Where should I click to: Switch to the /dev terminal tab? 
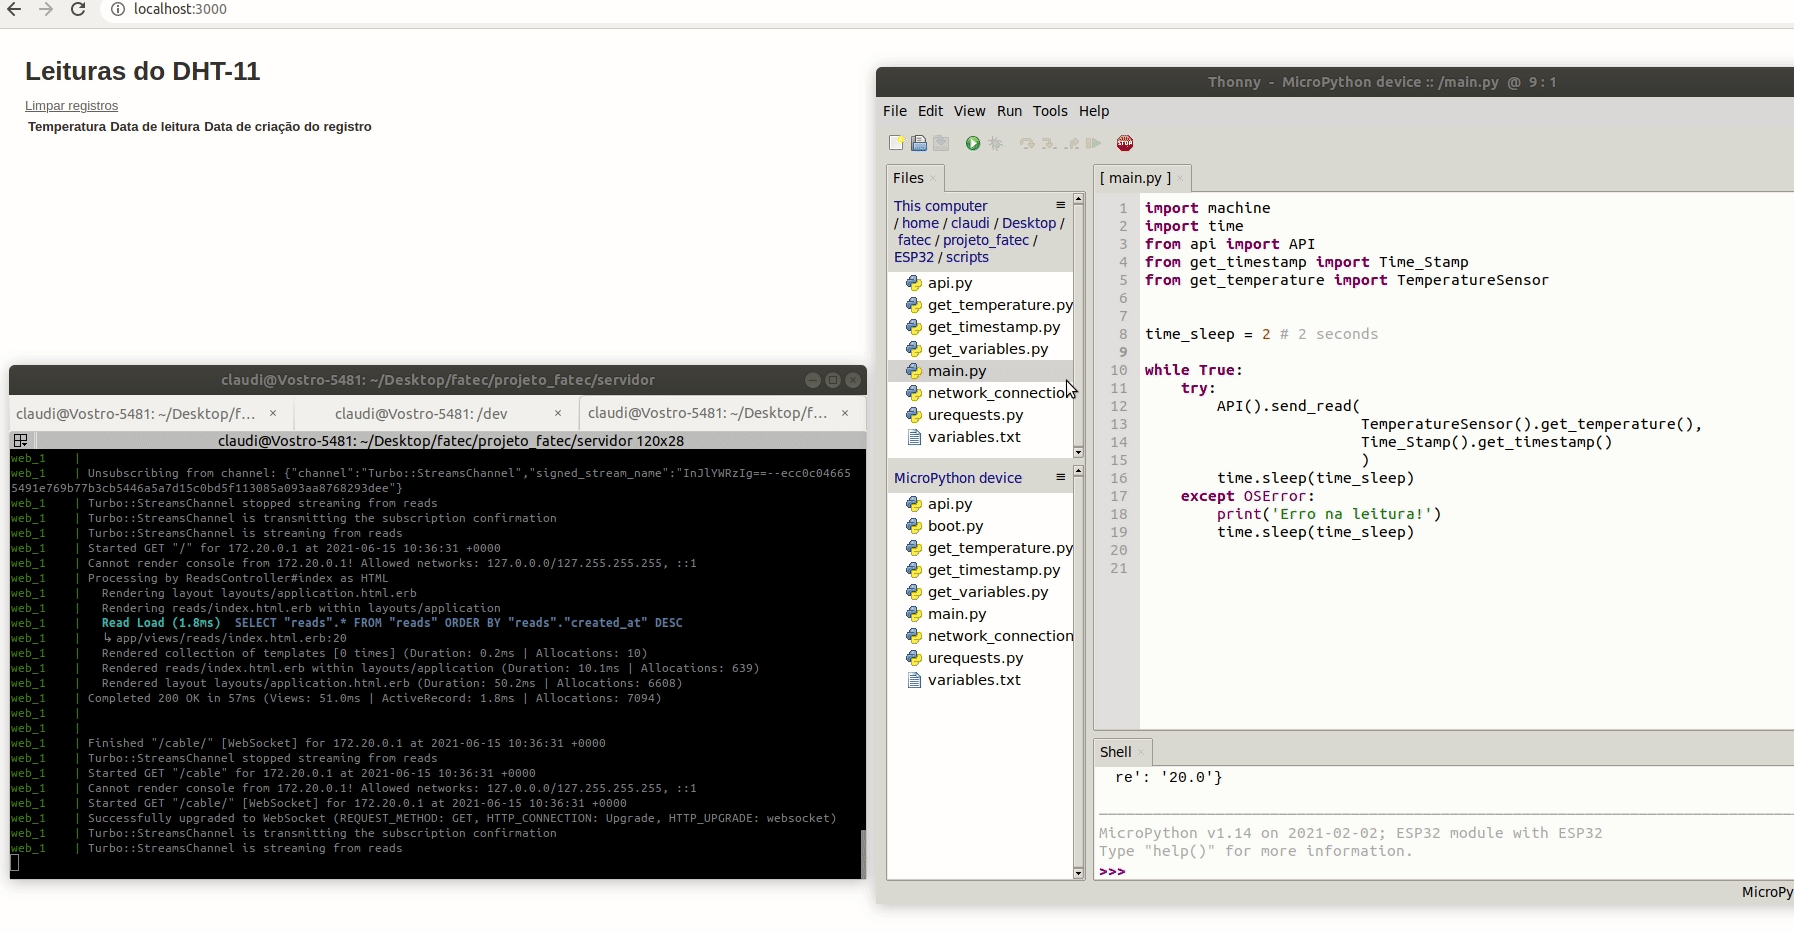(421, 413)
